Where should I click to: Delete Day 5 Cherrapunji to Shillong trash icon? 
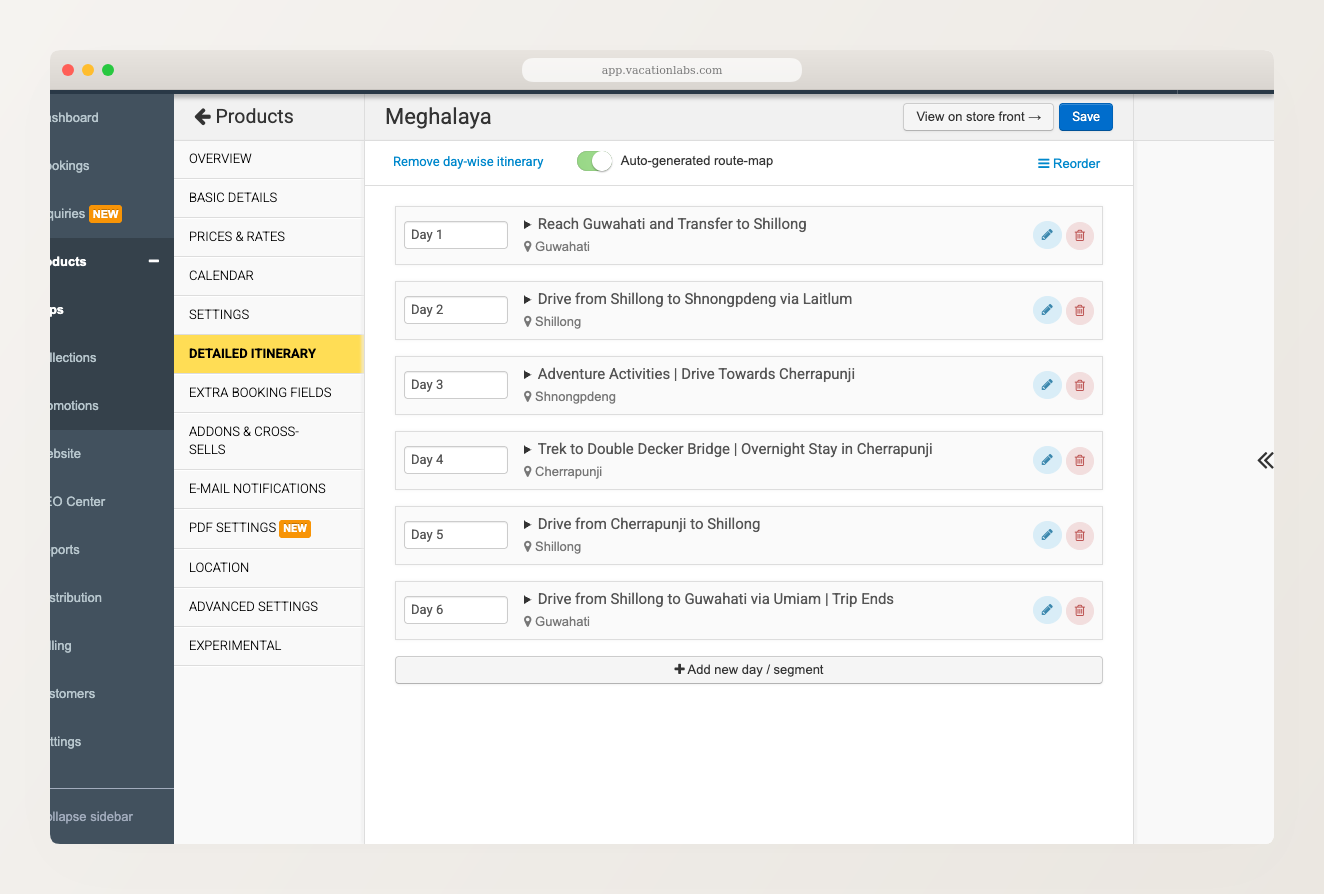coord(1080,536)
